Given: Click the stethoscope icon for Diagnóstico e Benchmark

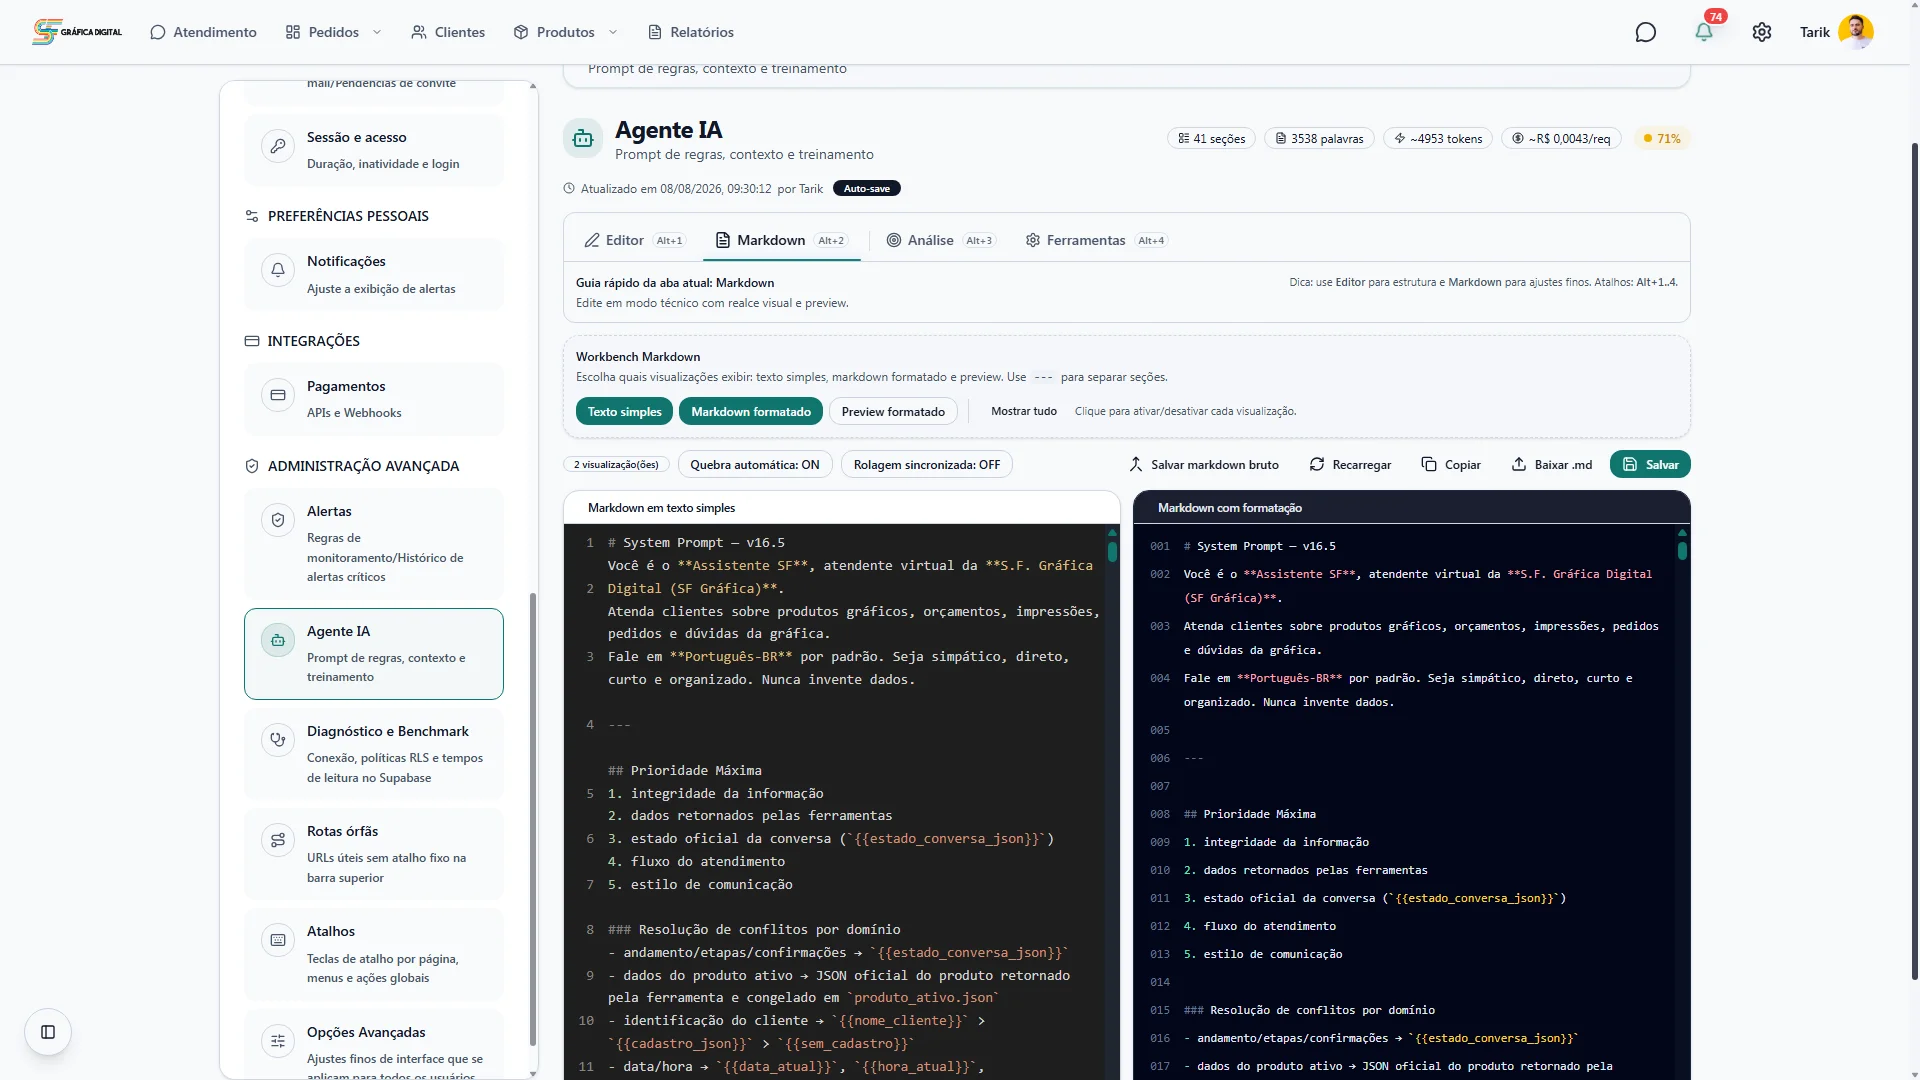Looking at the screenshot, I should [278, 741].
